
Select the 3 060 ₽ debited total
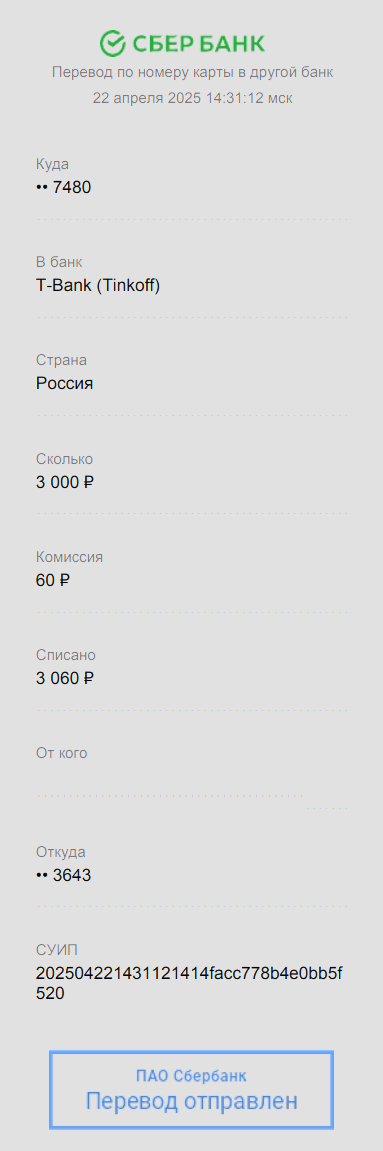point(65,678)
